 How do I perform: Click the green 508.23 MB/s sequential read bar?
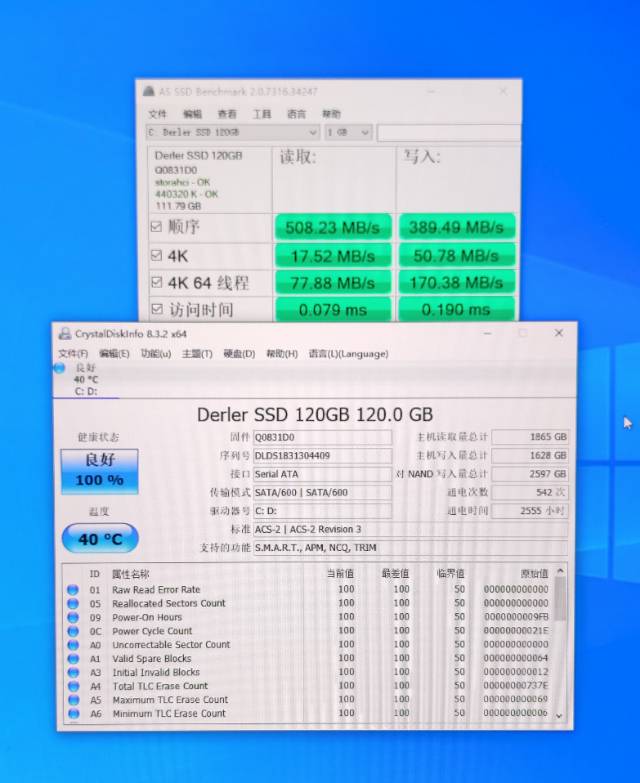[x=332, y=227]
